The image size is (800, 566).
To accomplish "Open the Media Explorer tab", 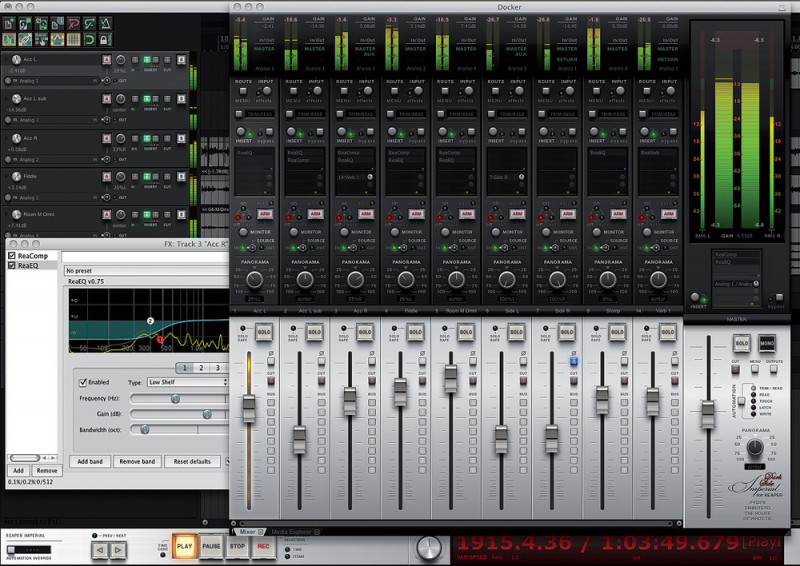I will [x=292, y=531].
